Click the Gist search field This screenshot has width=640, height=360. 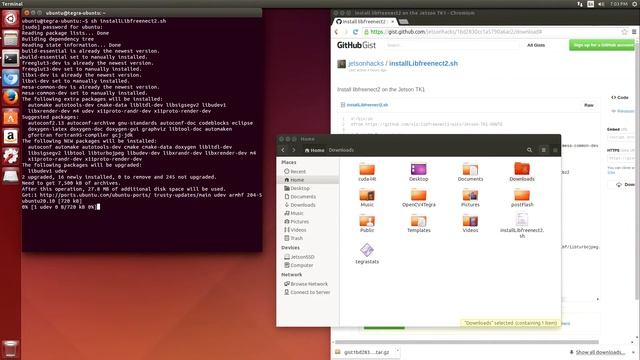click(x=451, y=45)
